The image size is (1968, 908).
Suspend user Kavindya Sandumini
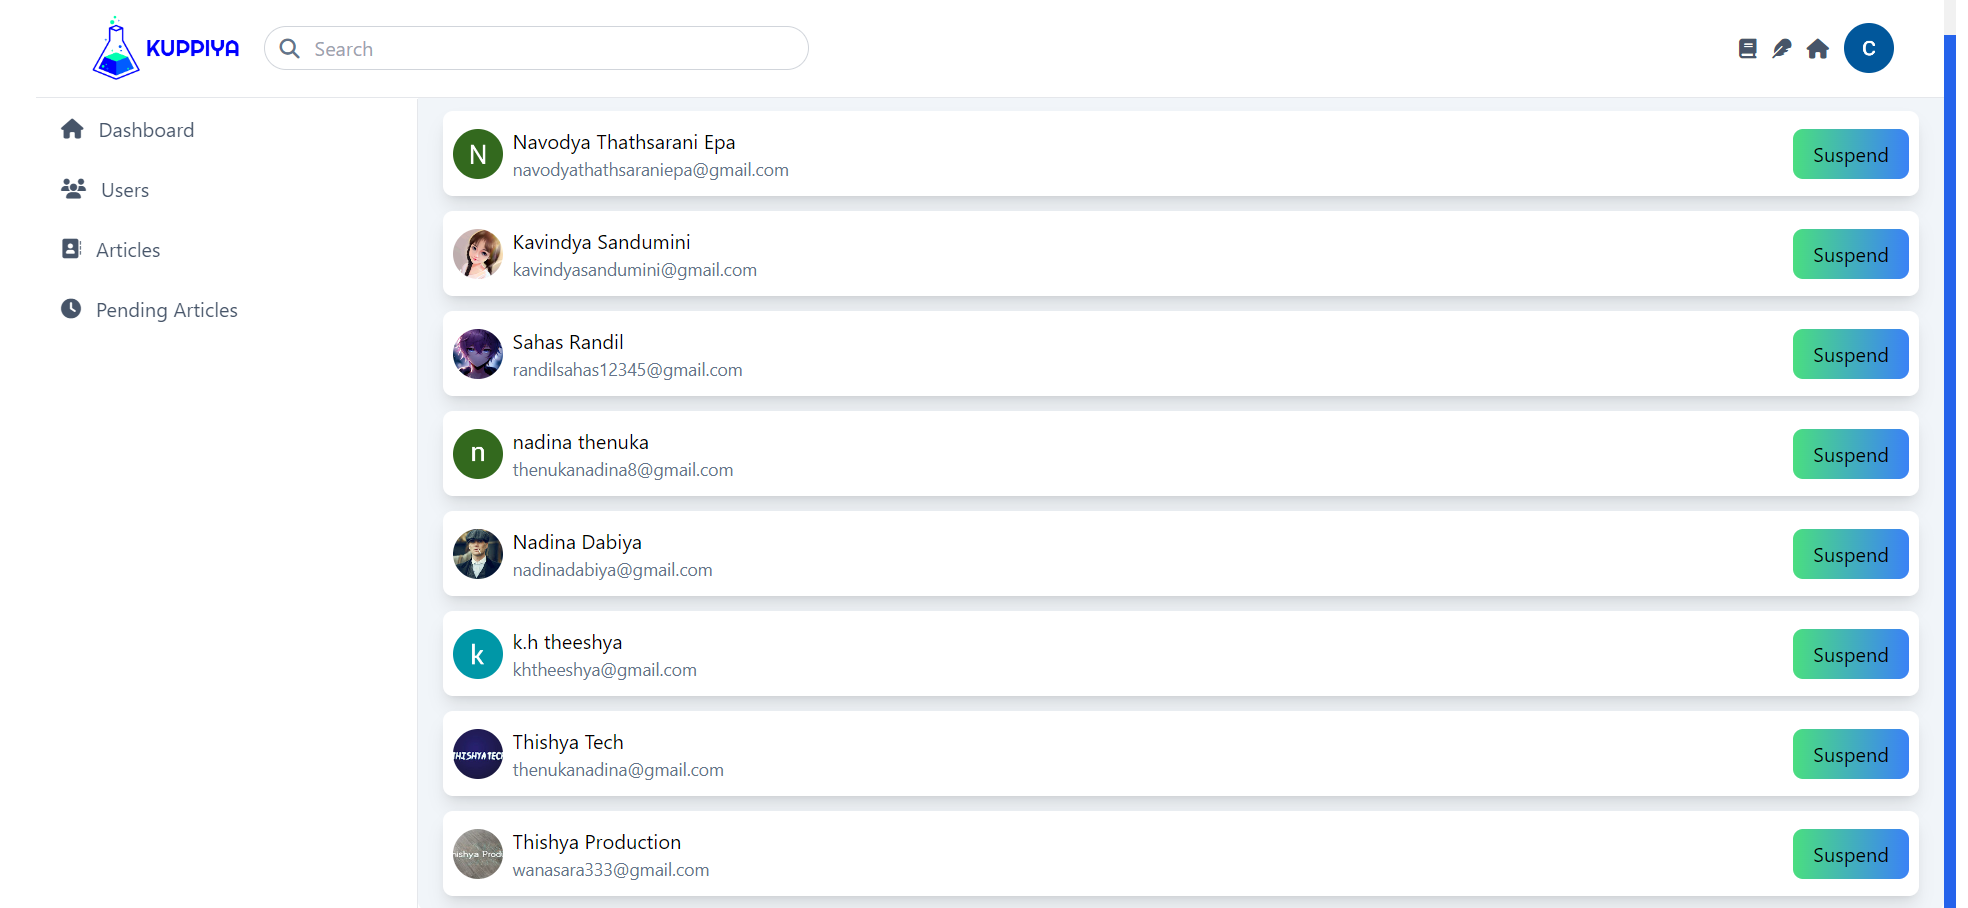pyautogui.click(x=1850, y=255)
